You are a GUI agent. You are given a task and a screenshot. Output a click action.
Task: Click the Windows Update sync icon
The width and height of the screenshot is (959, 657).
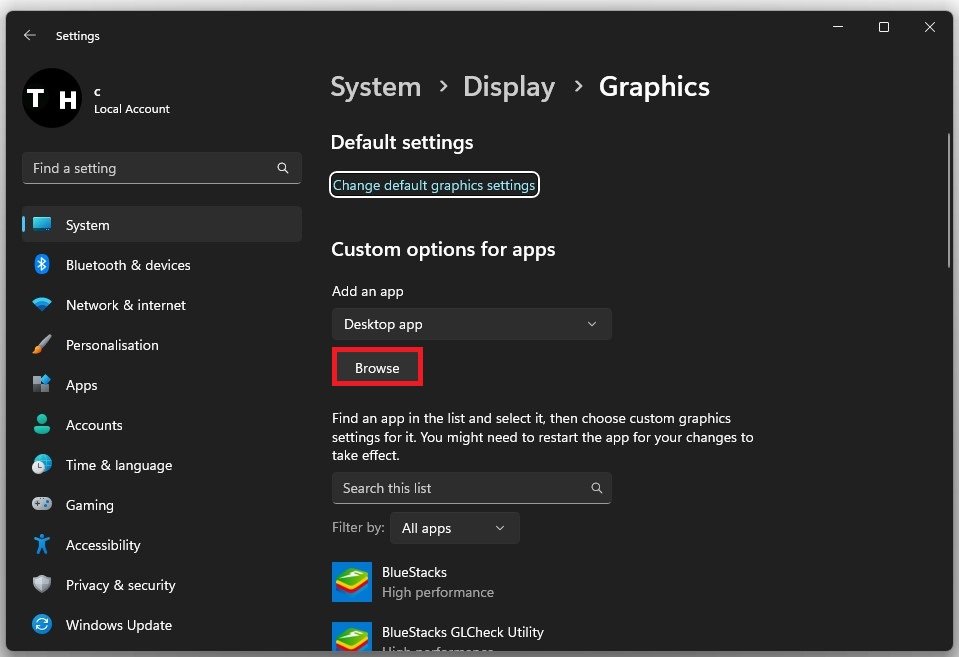coord(42,625)
